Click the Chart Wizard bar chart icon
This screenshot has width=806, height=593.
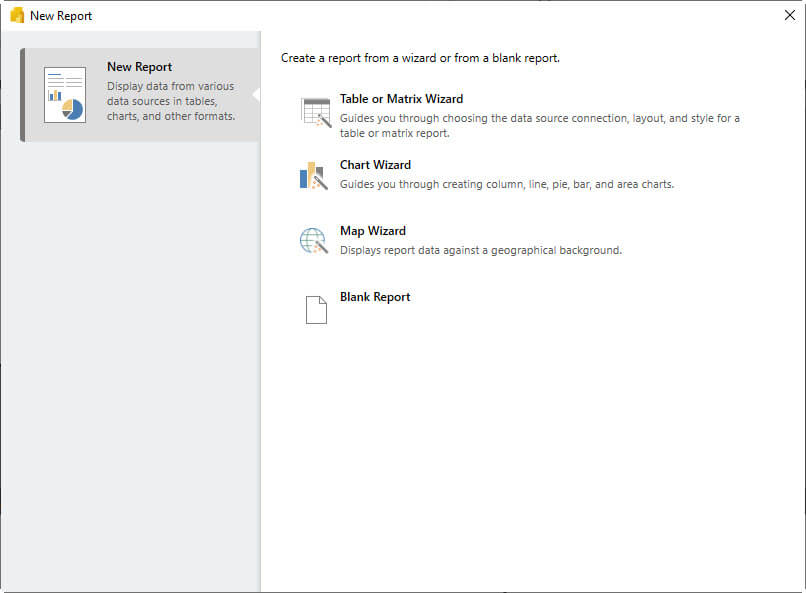pyautogui.click(x=313, y=176)
